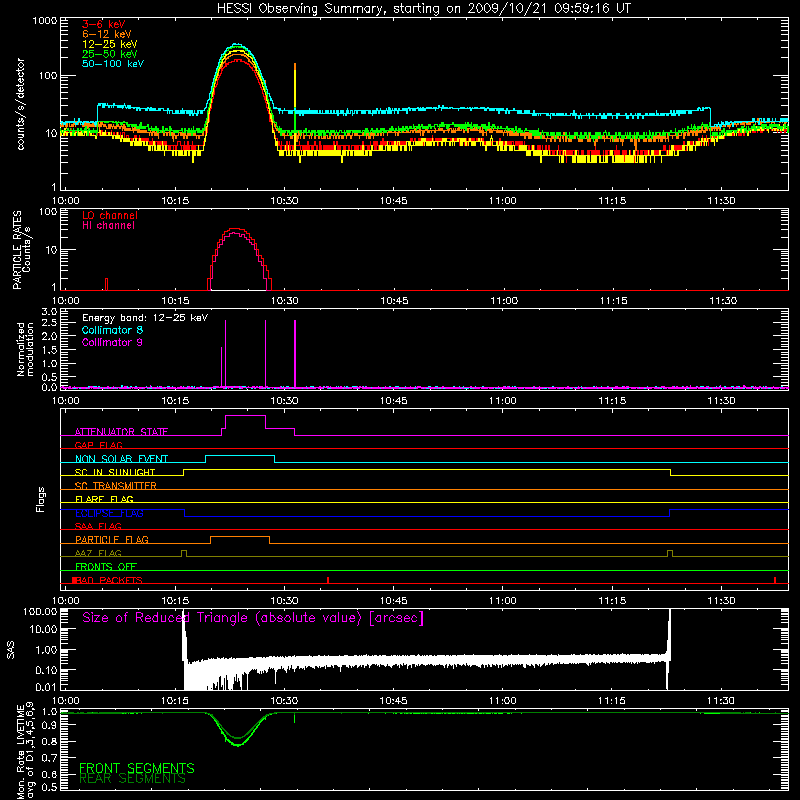Click the "0.10" SAS tick value

click(46, 670)
